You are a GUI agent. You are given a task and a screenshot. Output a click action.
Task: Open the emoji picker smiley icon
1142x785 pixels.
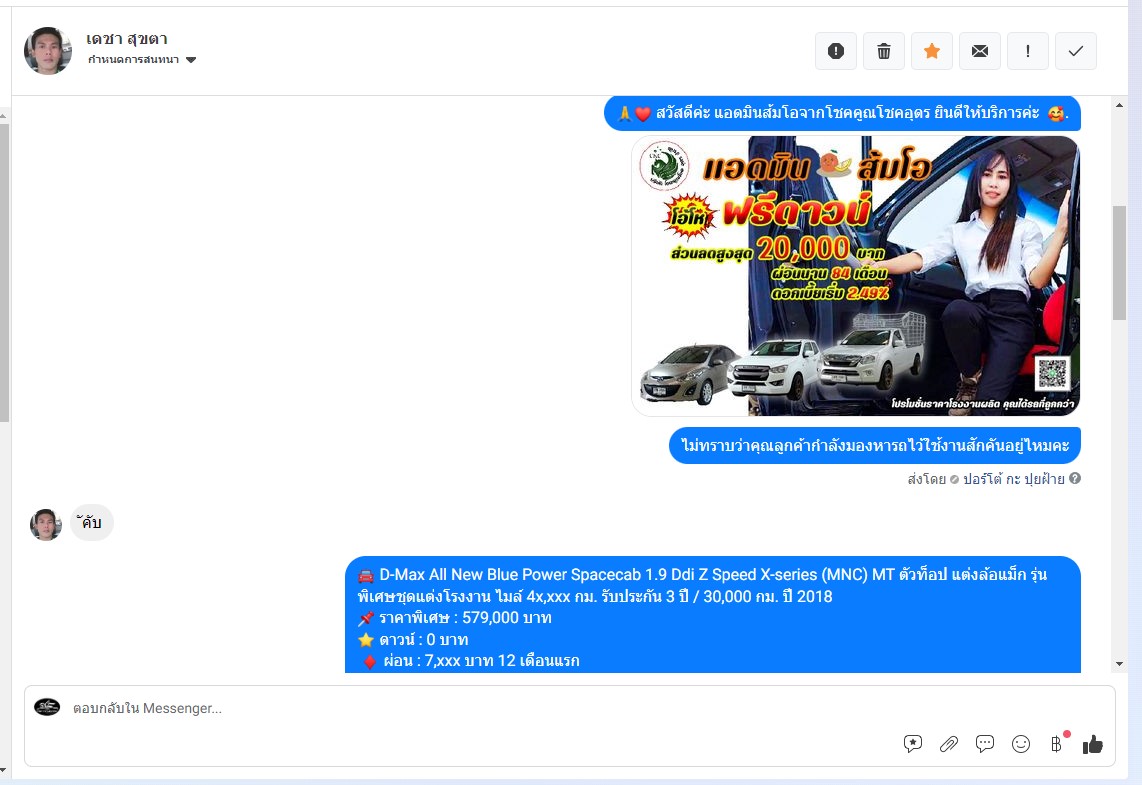(x=1020, y=743)
